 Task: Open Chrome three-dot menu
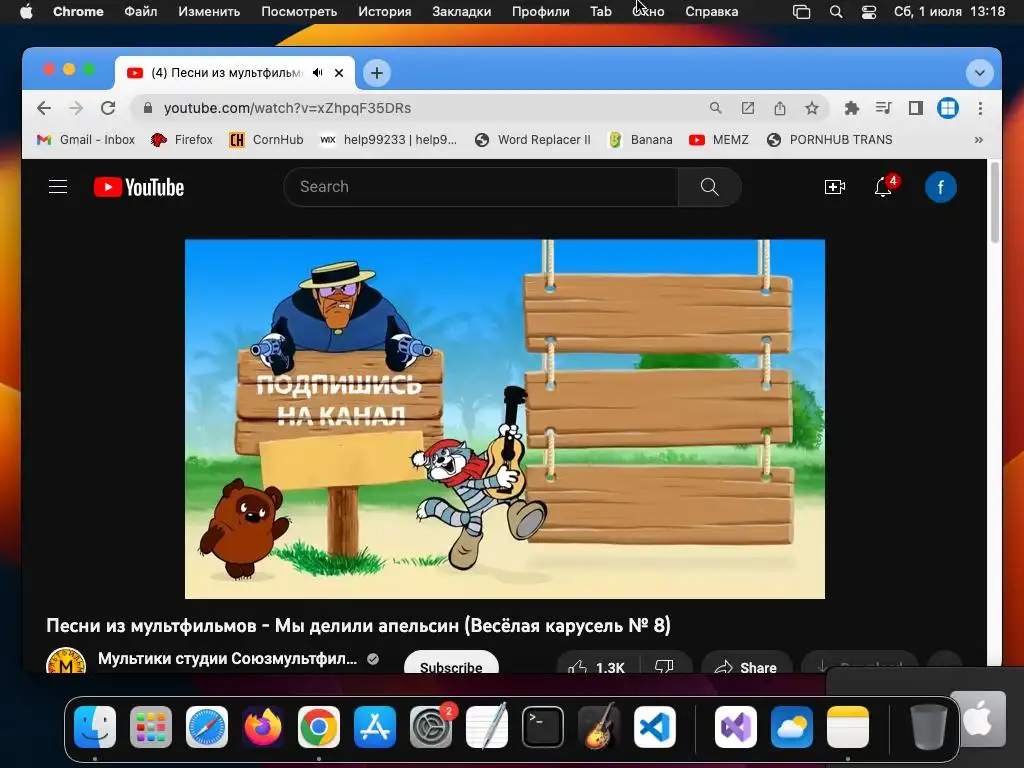click(x=980, y=108)
